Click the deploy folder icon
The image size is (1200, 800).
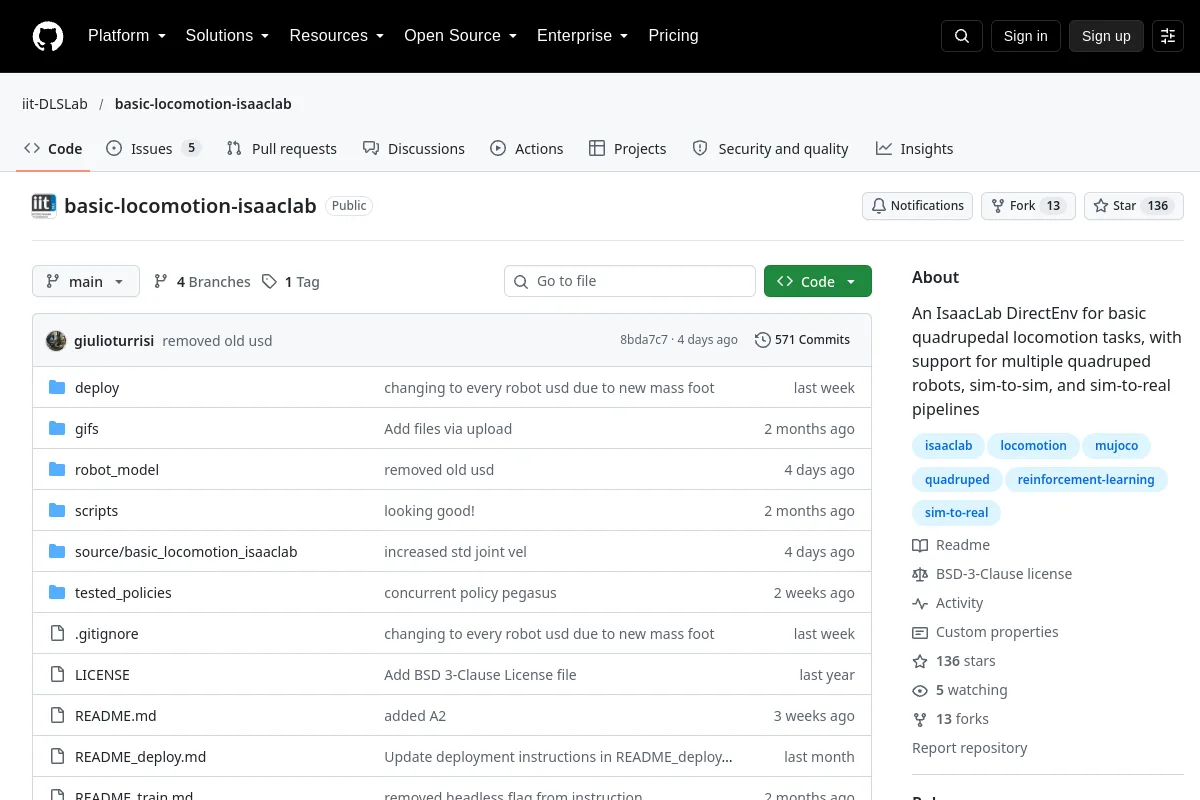(x=57, y=388)
